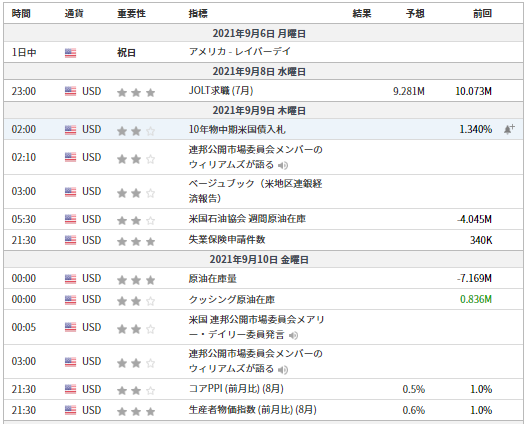
Task: Click importance stars for 原油在庫量 row
Action: [136, 280]
